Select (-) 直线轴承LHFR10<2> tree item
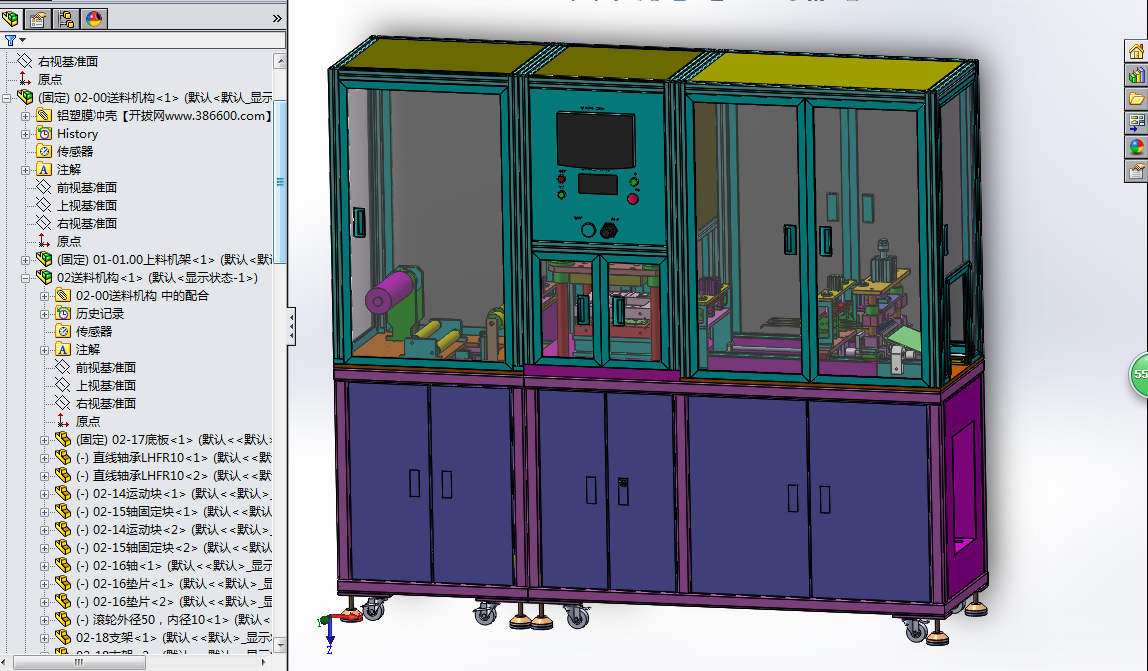 pyautogui.click(x=174, y=476)
